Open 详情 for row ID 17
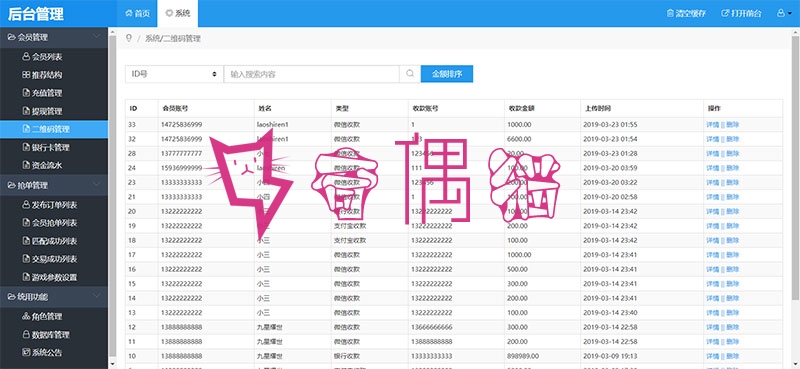800x369 pixels. pos(712,255)
